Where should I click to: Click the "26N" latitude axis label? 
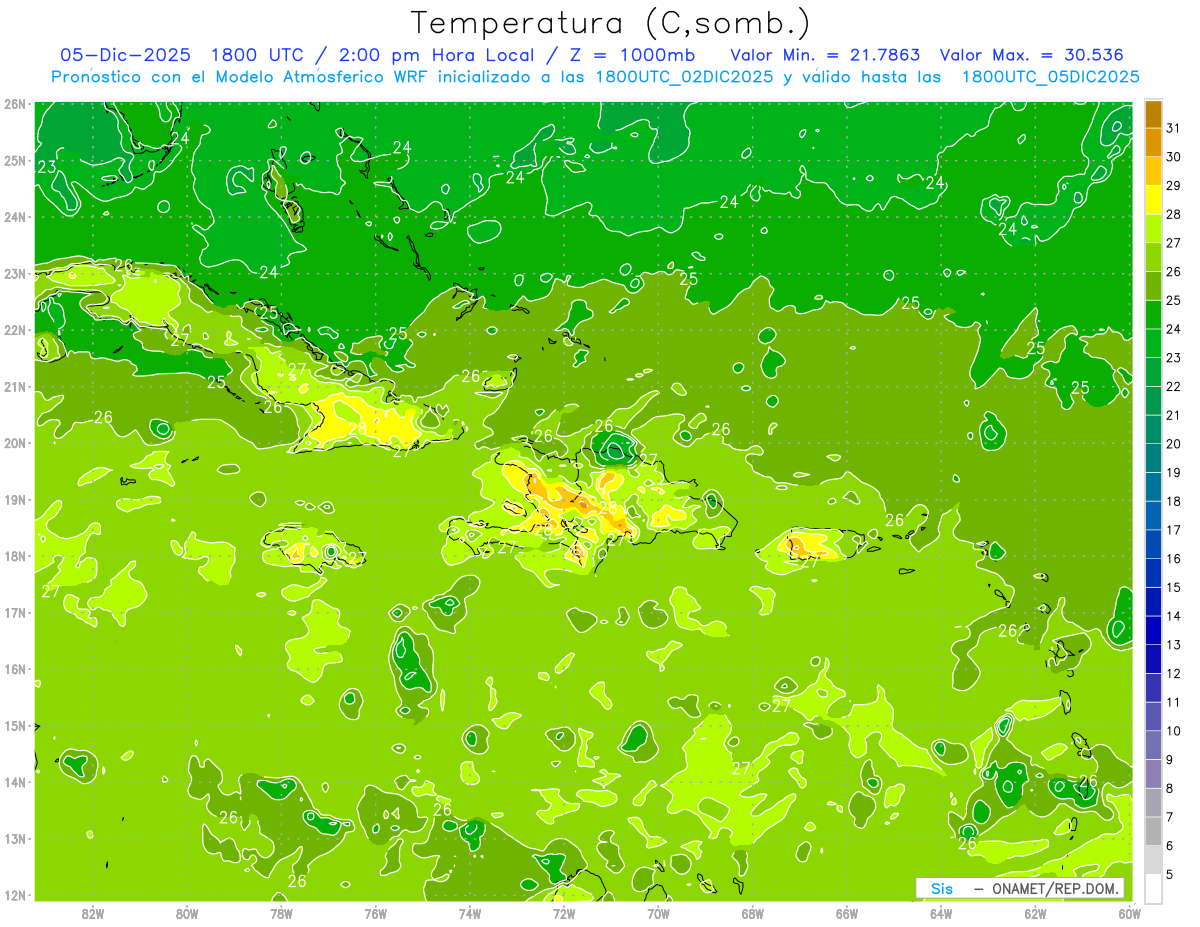(x=15, y=104)
